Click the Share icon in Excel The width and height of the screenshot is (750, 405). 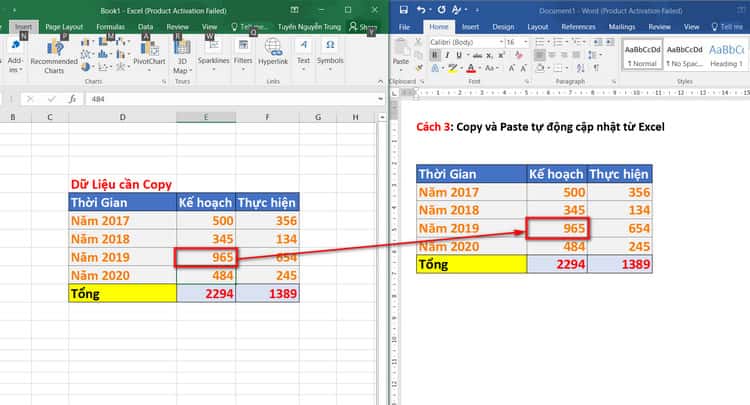pos(363,27)
